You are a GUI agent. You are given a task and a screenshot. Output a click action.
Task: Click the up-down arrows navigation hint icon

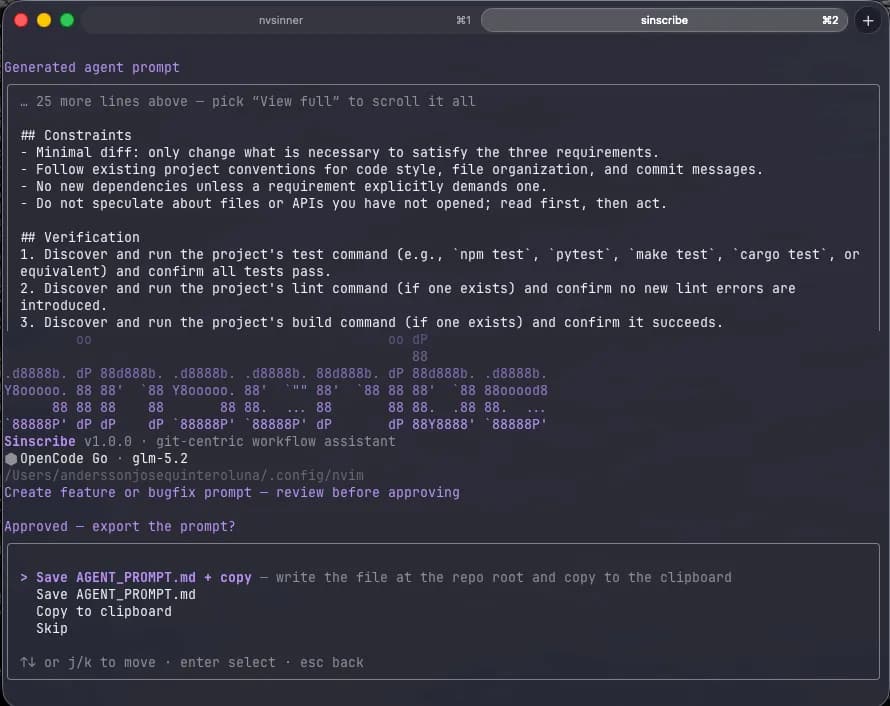(28, 662)
